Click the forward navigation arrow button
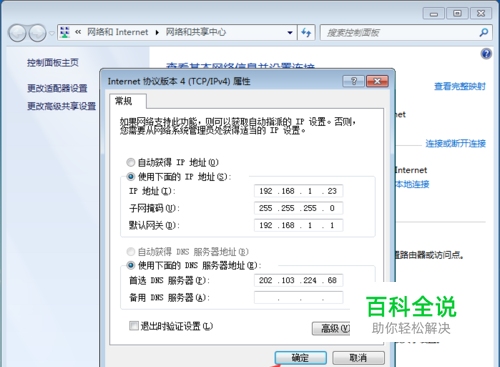This screenshot has height=367, width=500. click(x=38, y=33)
